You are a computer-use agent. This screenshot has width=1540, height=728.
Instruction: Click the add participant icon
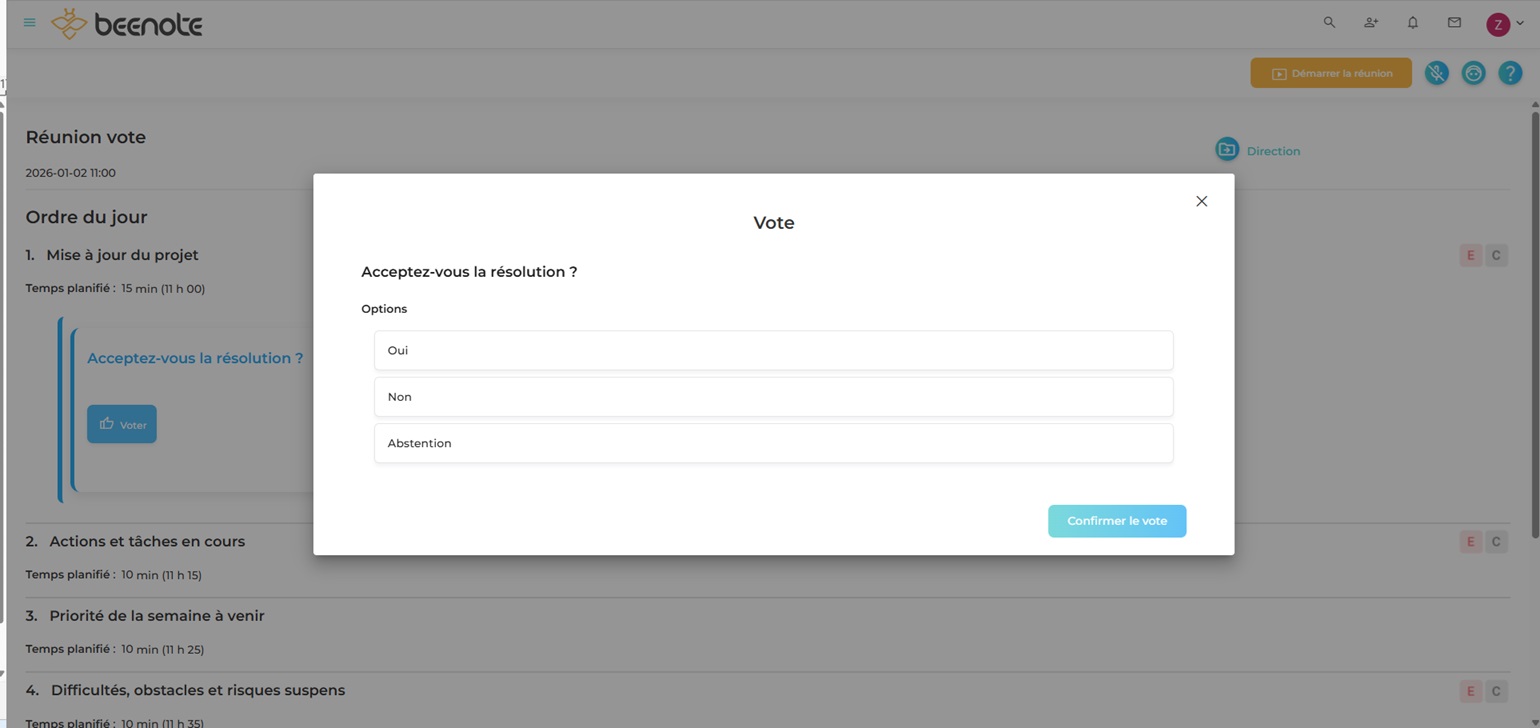[1371, 22]
